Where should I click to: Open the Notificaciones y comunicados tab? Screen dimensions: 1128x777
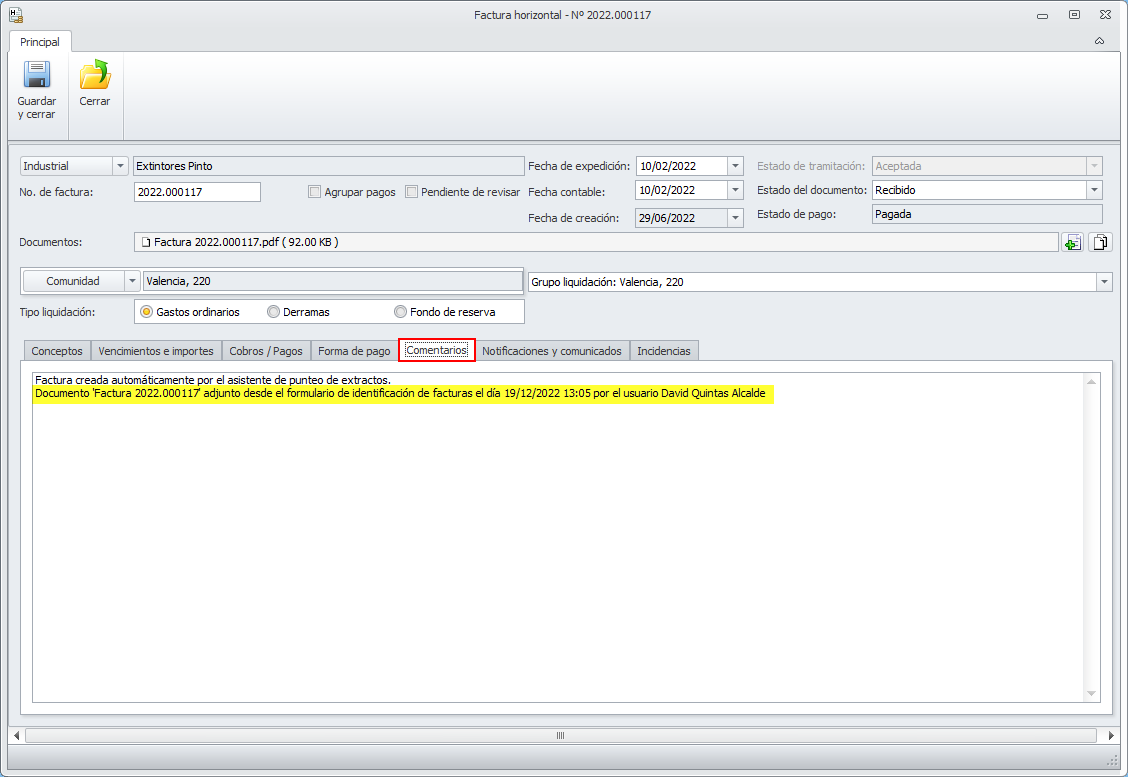click(x=552, y=351)
